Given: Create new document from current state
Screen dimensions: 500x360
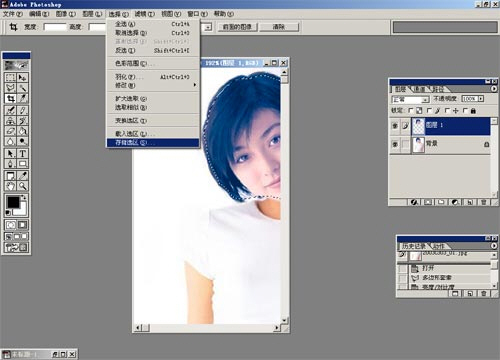Looking at the screenshot, I should click(x=456, y=293).
